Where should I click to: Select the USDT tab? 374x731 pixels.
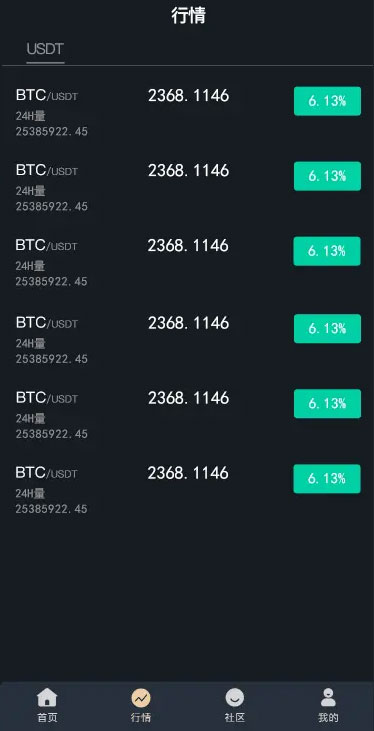(45, 48)
